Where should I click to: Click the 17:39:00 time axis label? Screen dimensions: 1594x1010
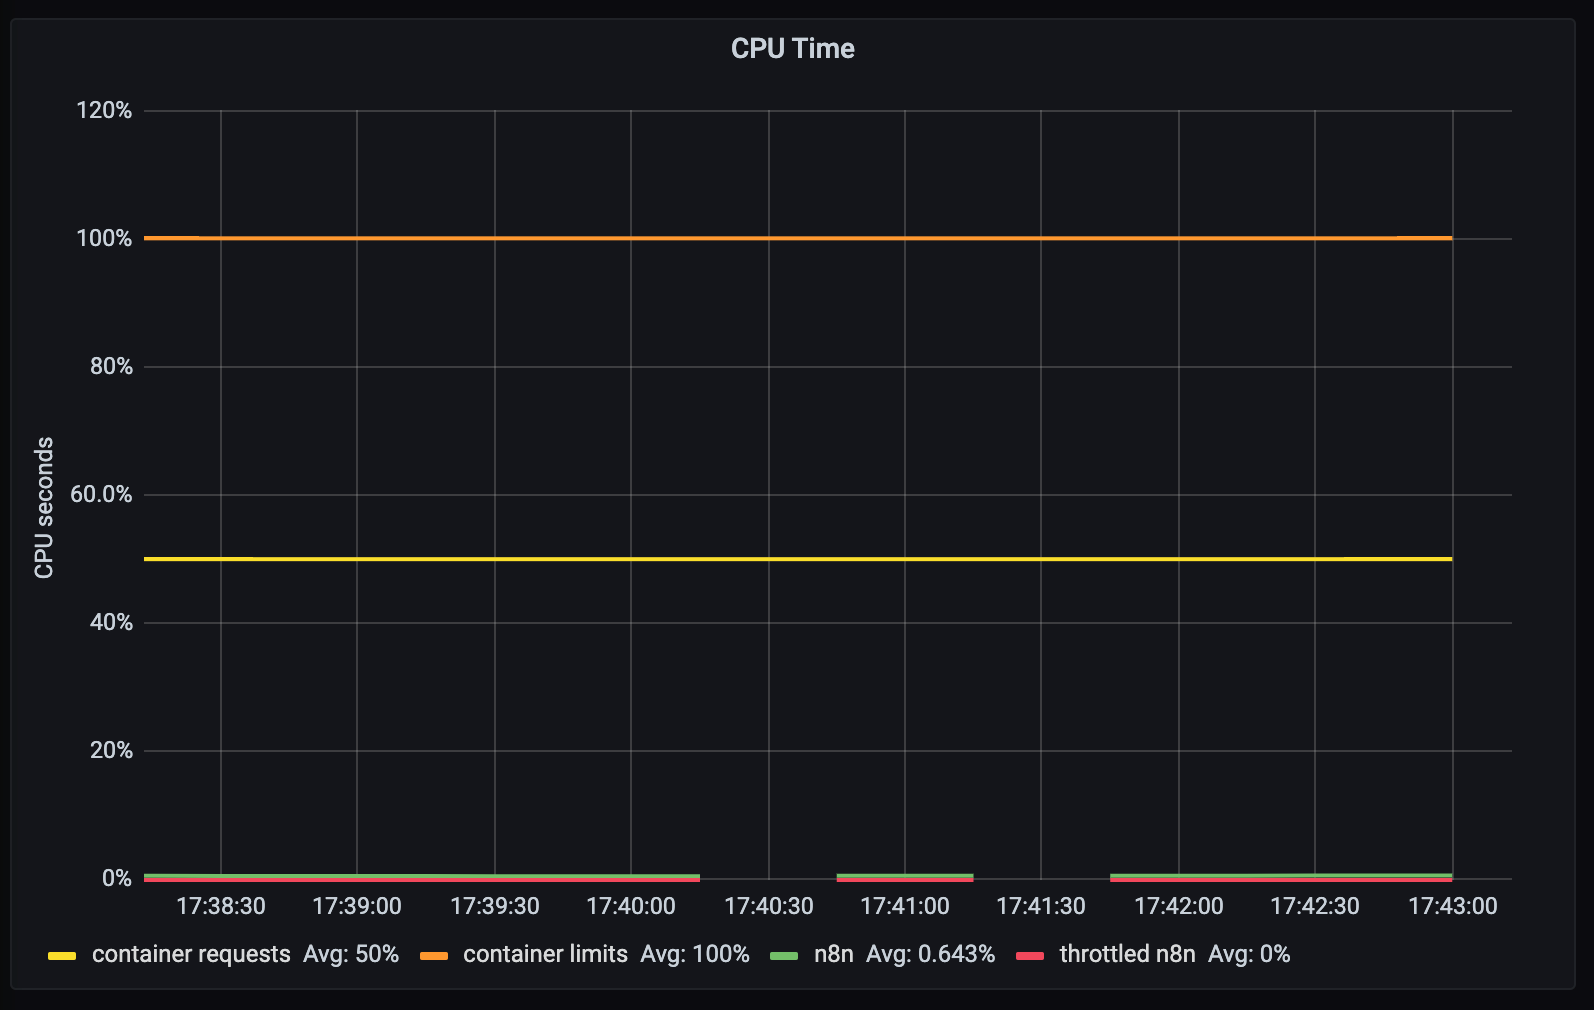tap(357, 906)
